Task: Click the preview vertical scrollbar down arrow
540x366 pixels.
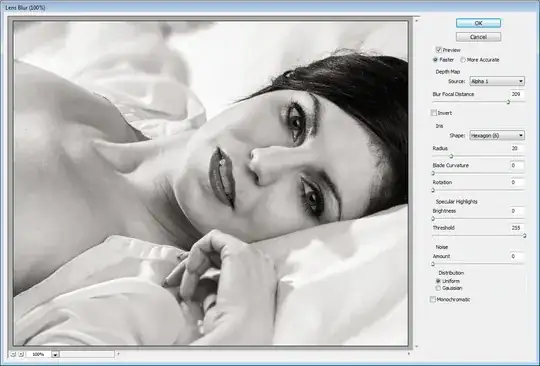Action: pos(416,346)
